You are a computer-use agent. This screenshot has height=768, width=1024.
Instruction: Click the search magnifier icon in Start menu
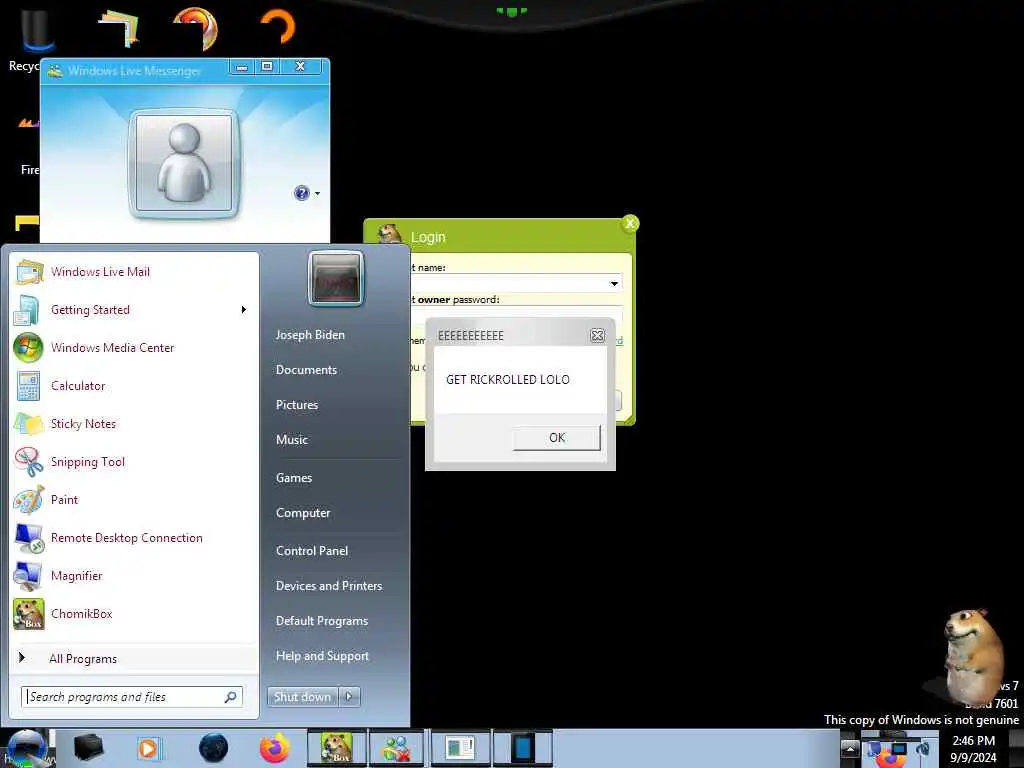pyautogui.click(x=231, y=697)
